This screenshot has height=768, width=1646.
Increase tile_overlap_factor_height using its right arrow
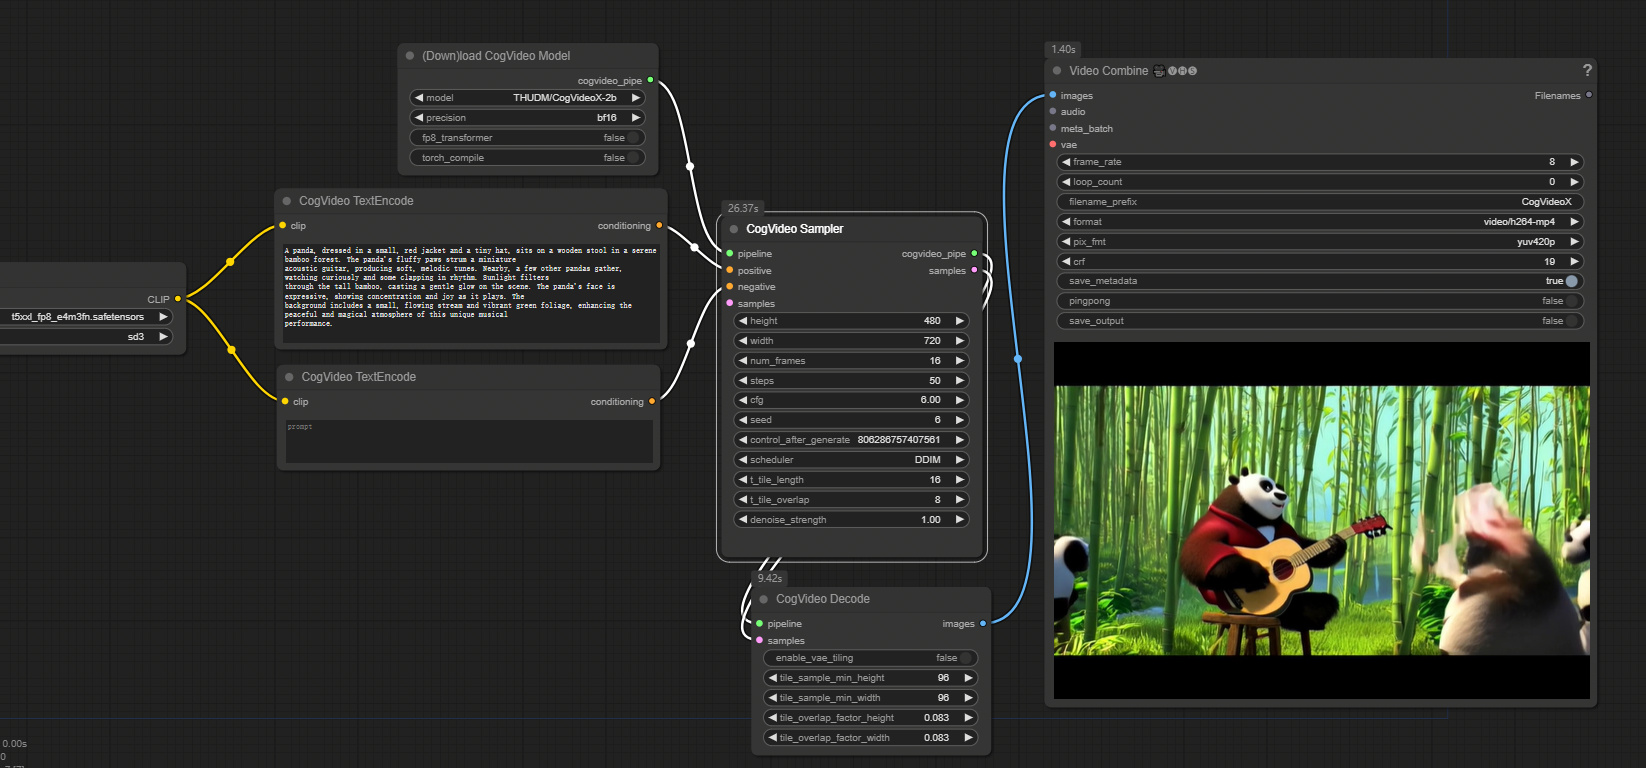tap(968, 718)
